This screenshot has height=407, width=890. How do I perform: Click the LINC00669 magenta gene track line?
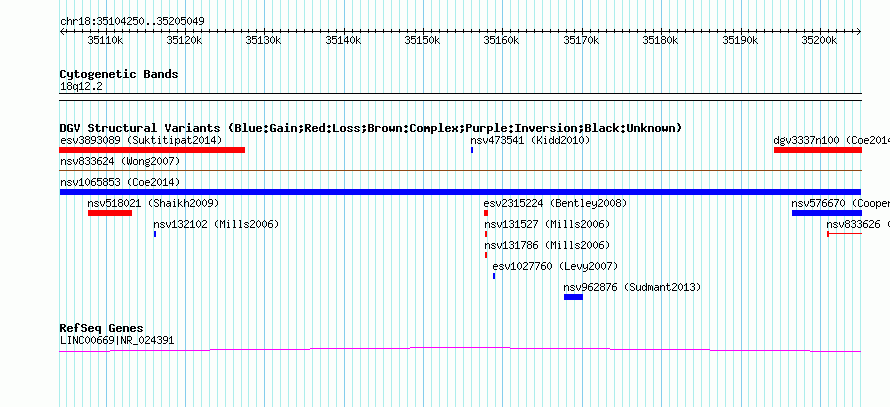click(460, 350)
